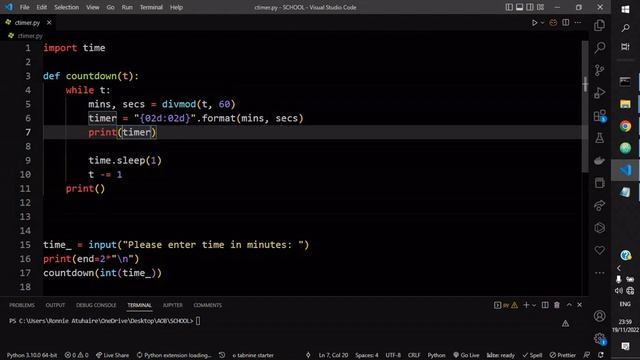Viewport: 640px width, 360px height.
Task: Open Google Chrome from taskbar
Action: coord(625,126)
